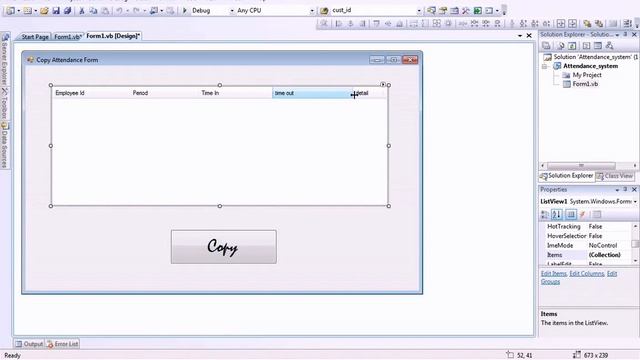The width and height of the screenshot is (640, 360).
Task: Open the Data Sources side tab
Action: coord(4,146)
